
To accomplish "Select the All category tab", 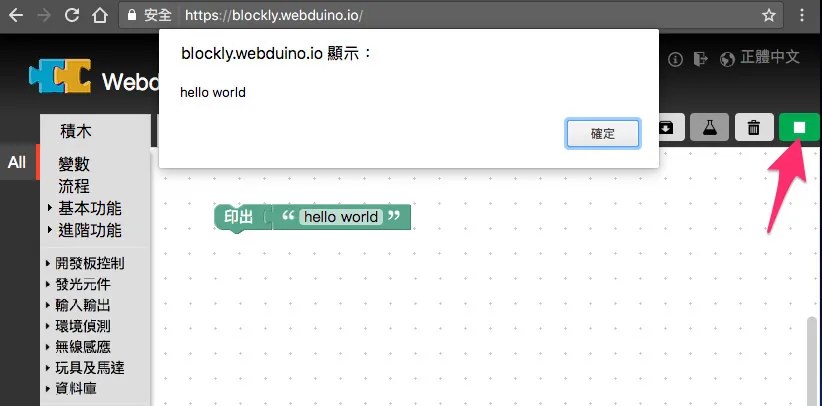I will coord(17,163).
